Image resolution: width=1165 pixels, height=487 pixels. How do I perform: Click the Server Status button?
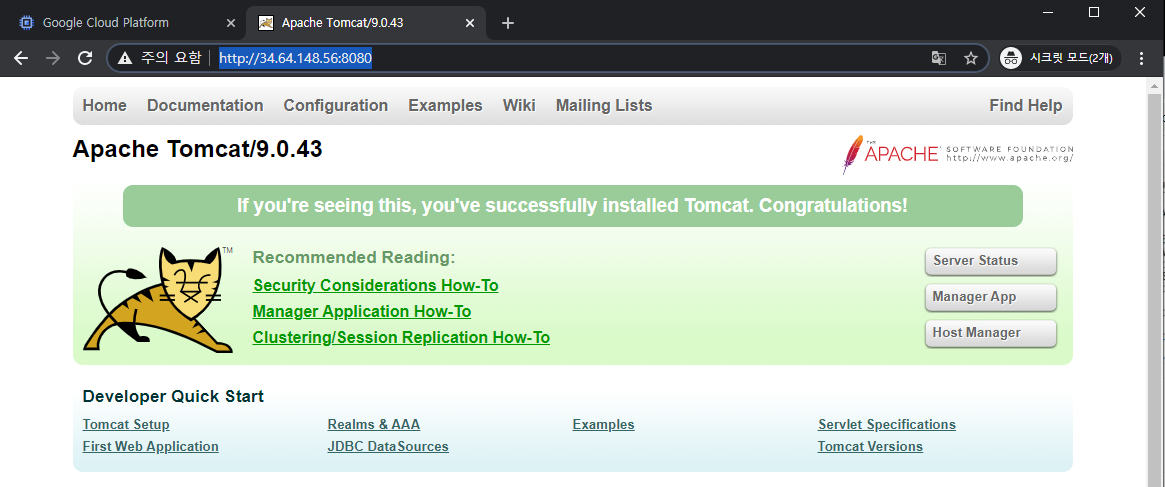(990, 261)
